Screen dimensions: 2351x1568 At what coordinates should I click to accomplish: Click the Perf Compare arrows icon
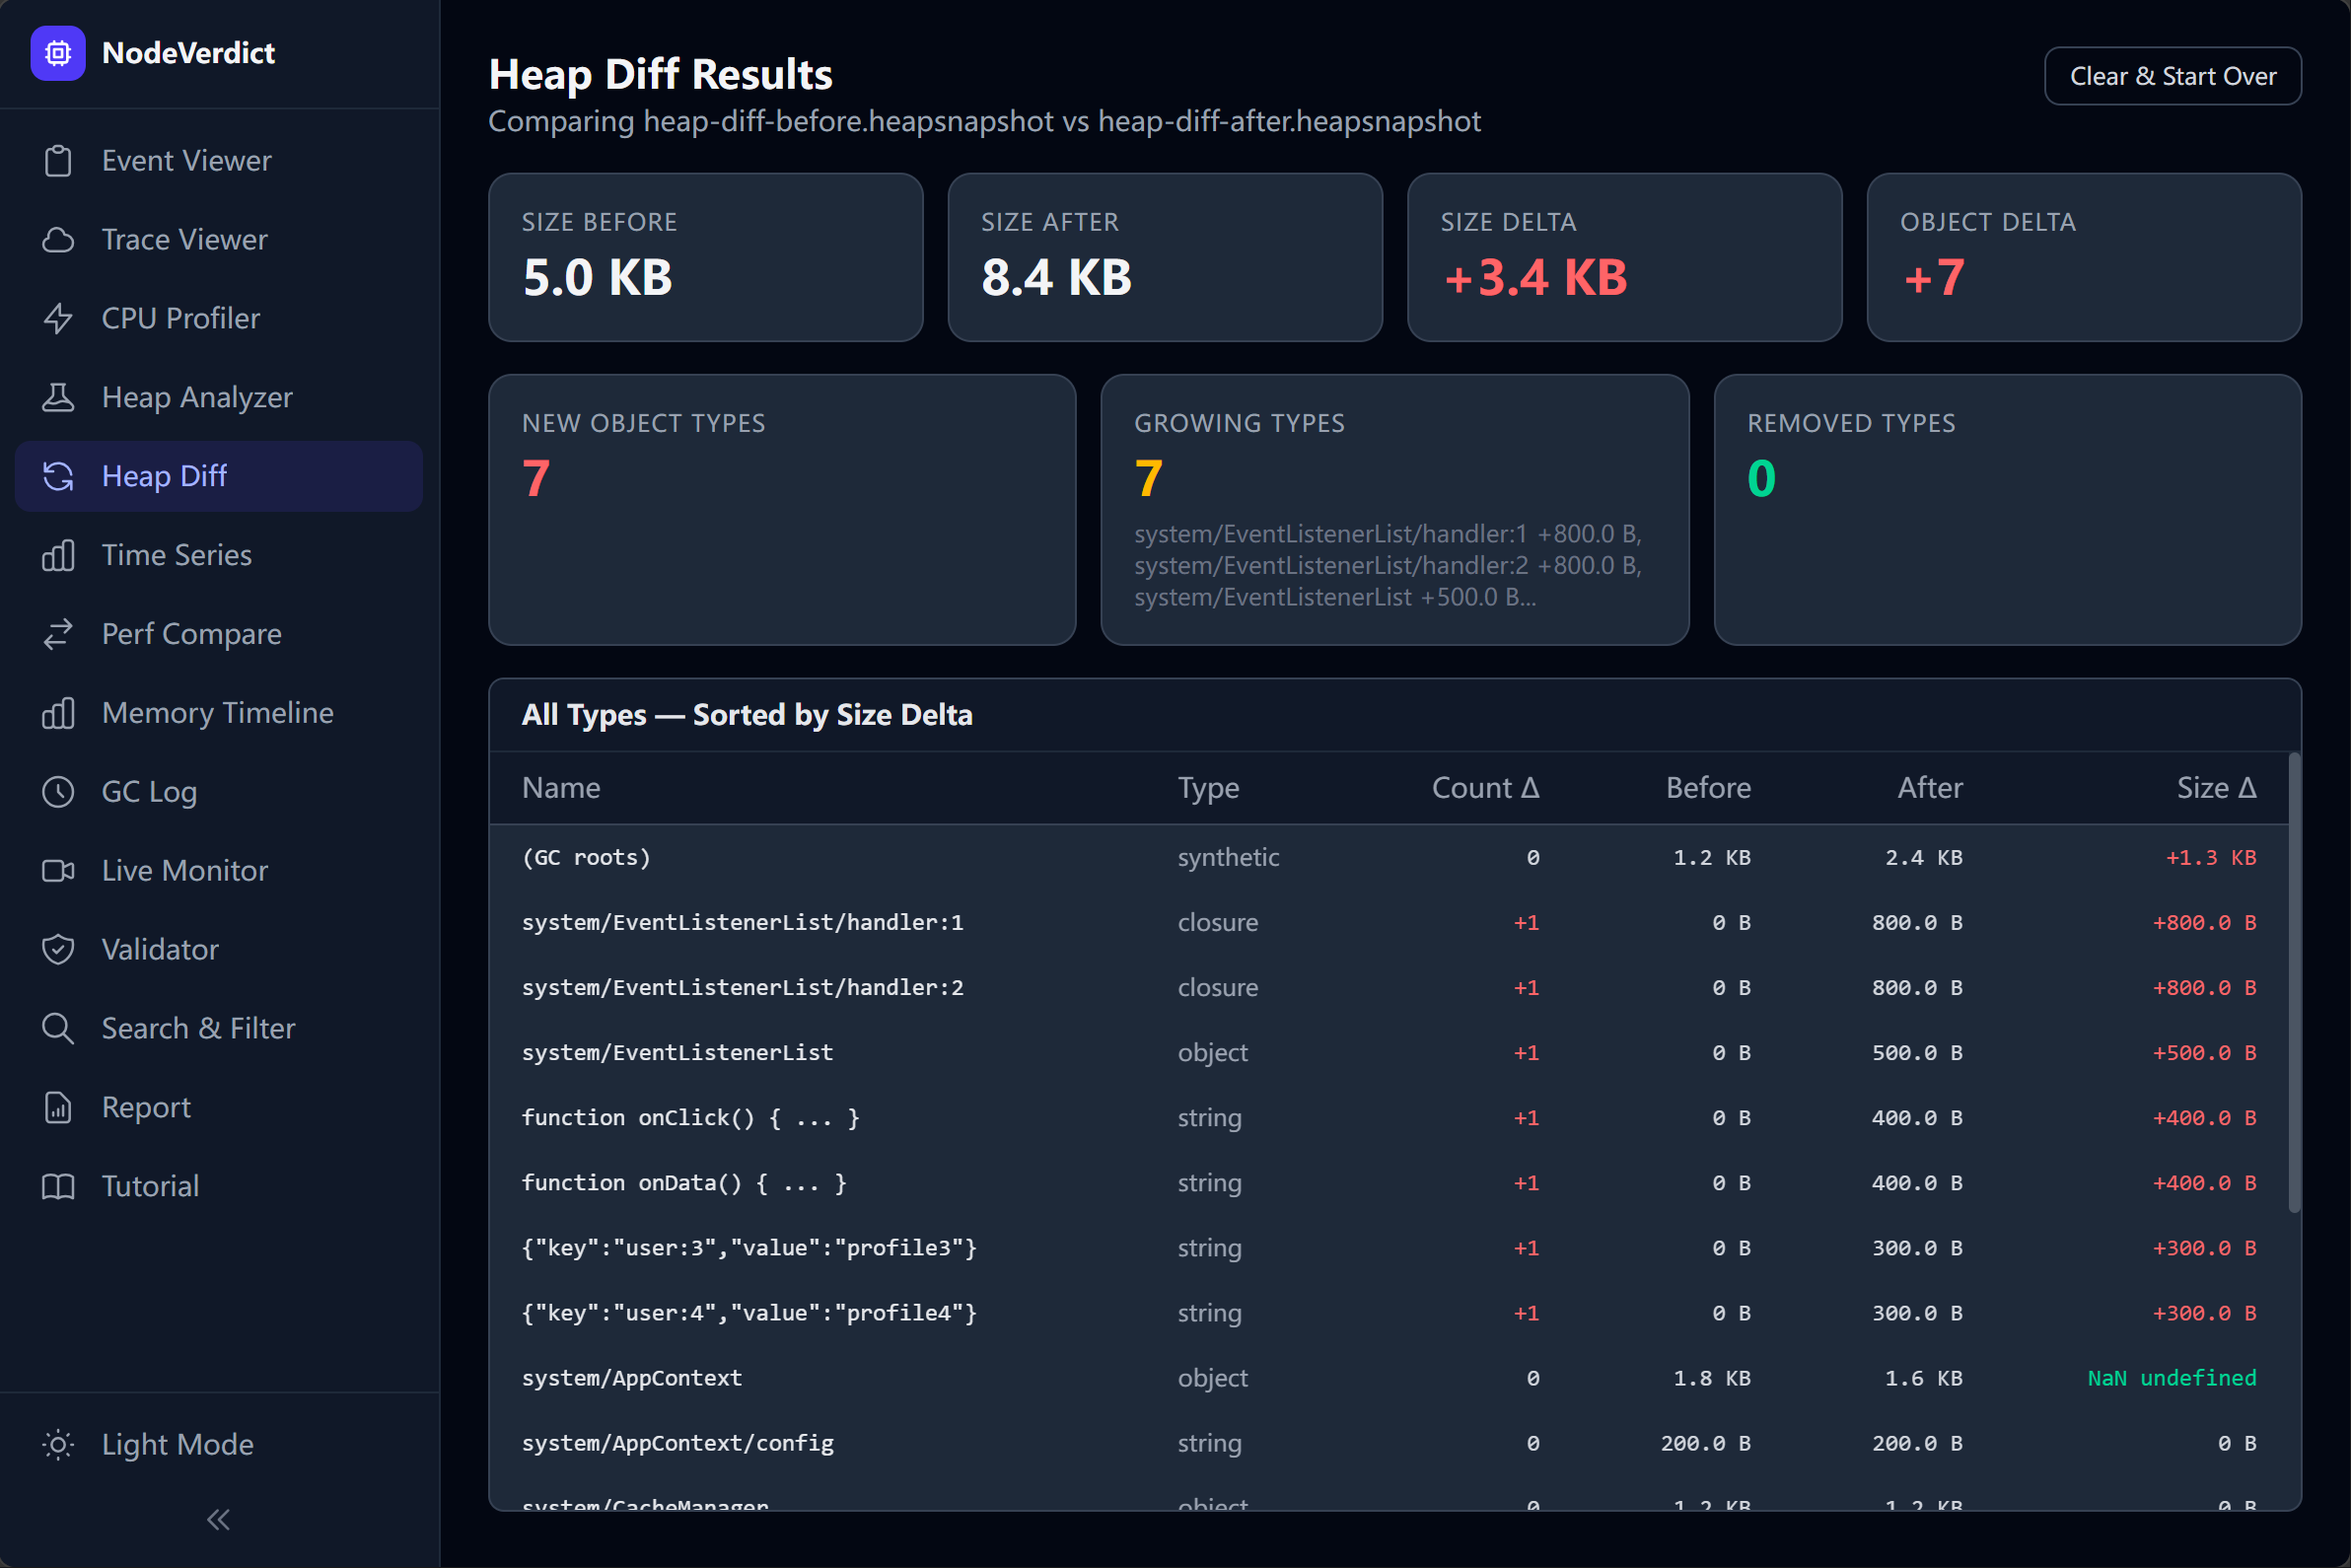pos(58,634)
